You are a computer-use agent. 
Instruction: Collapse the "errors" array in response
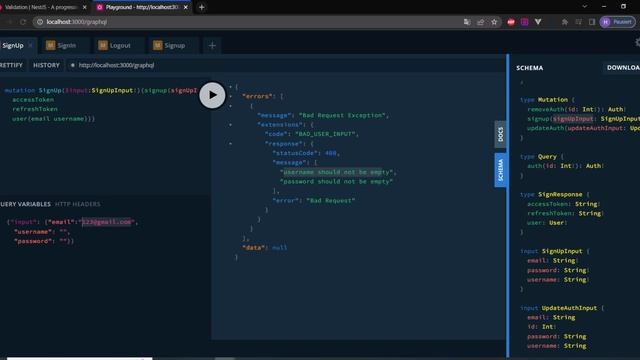coord(231,96)
